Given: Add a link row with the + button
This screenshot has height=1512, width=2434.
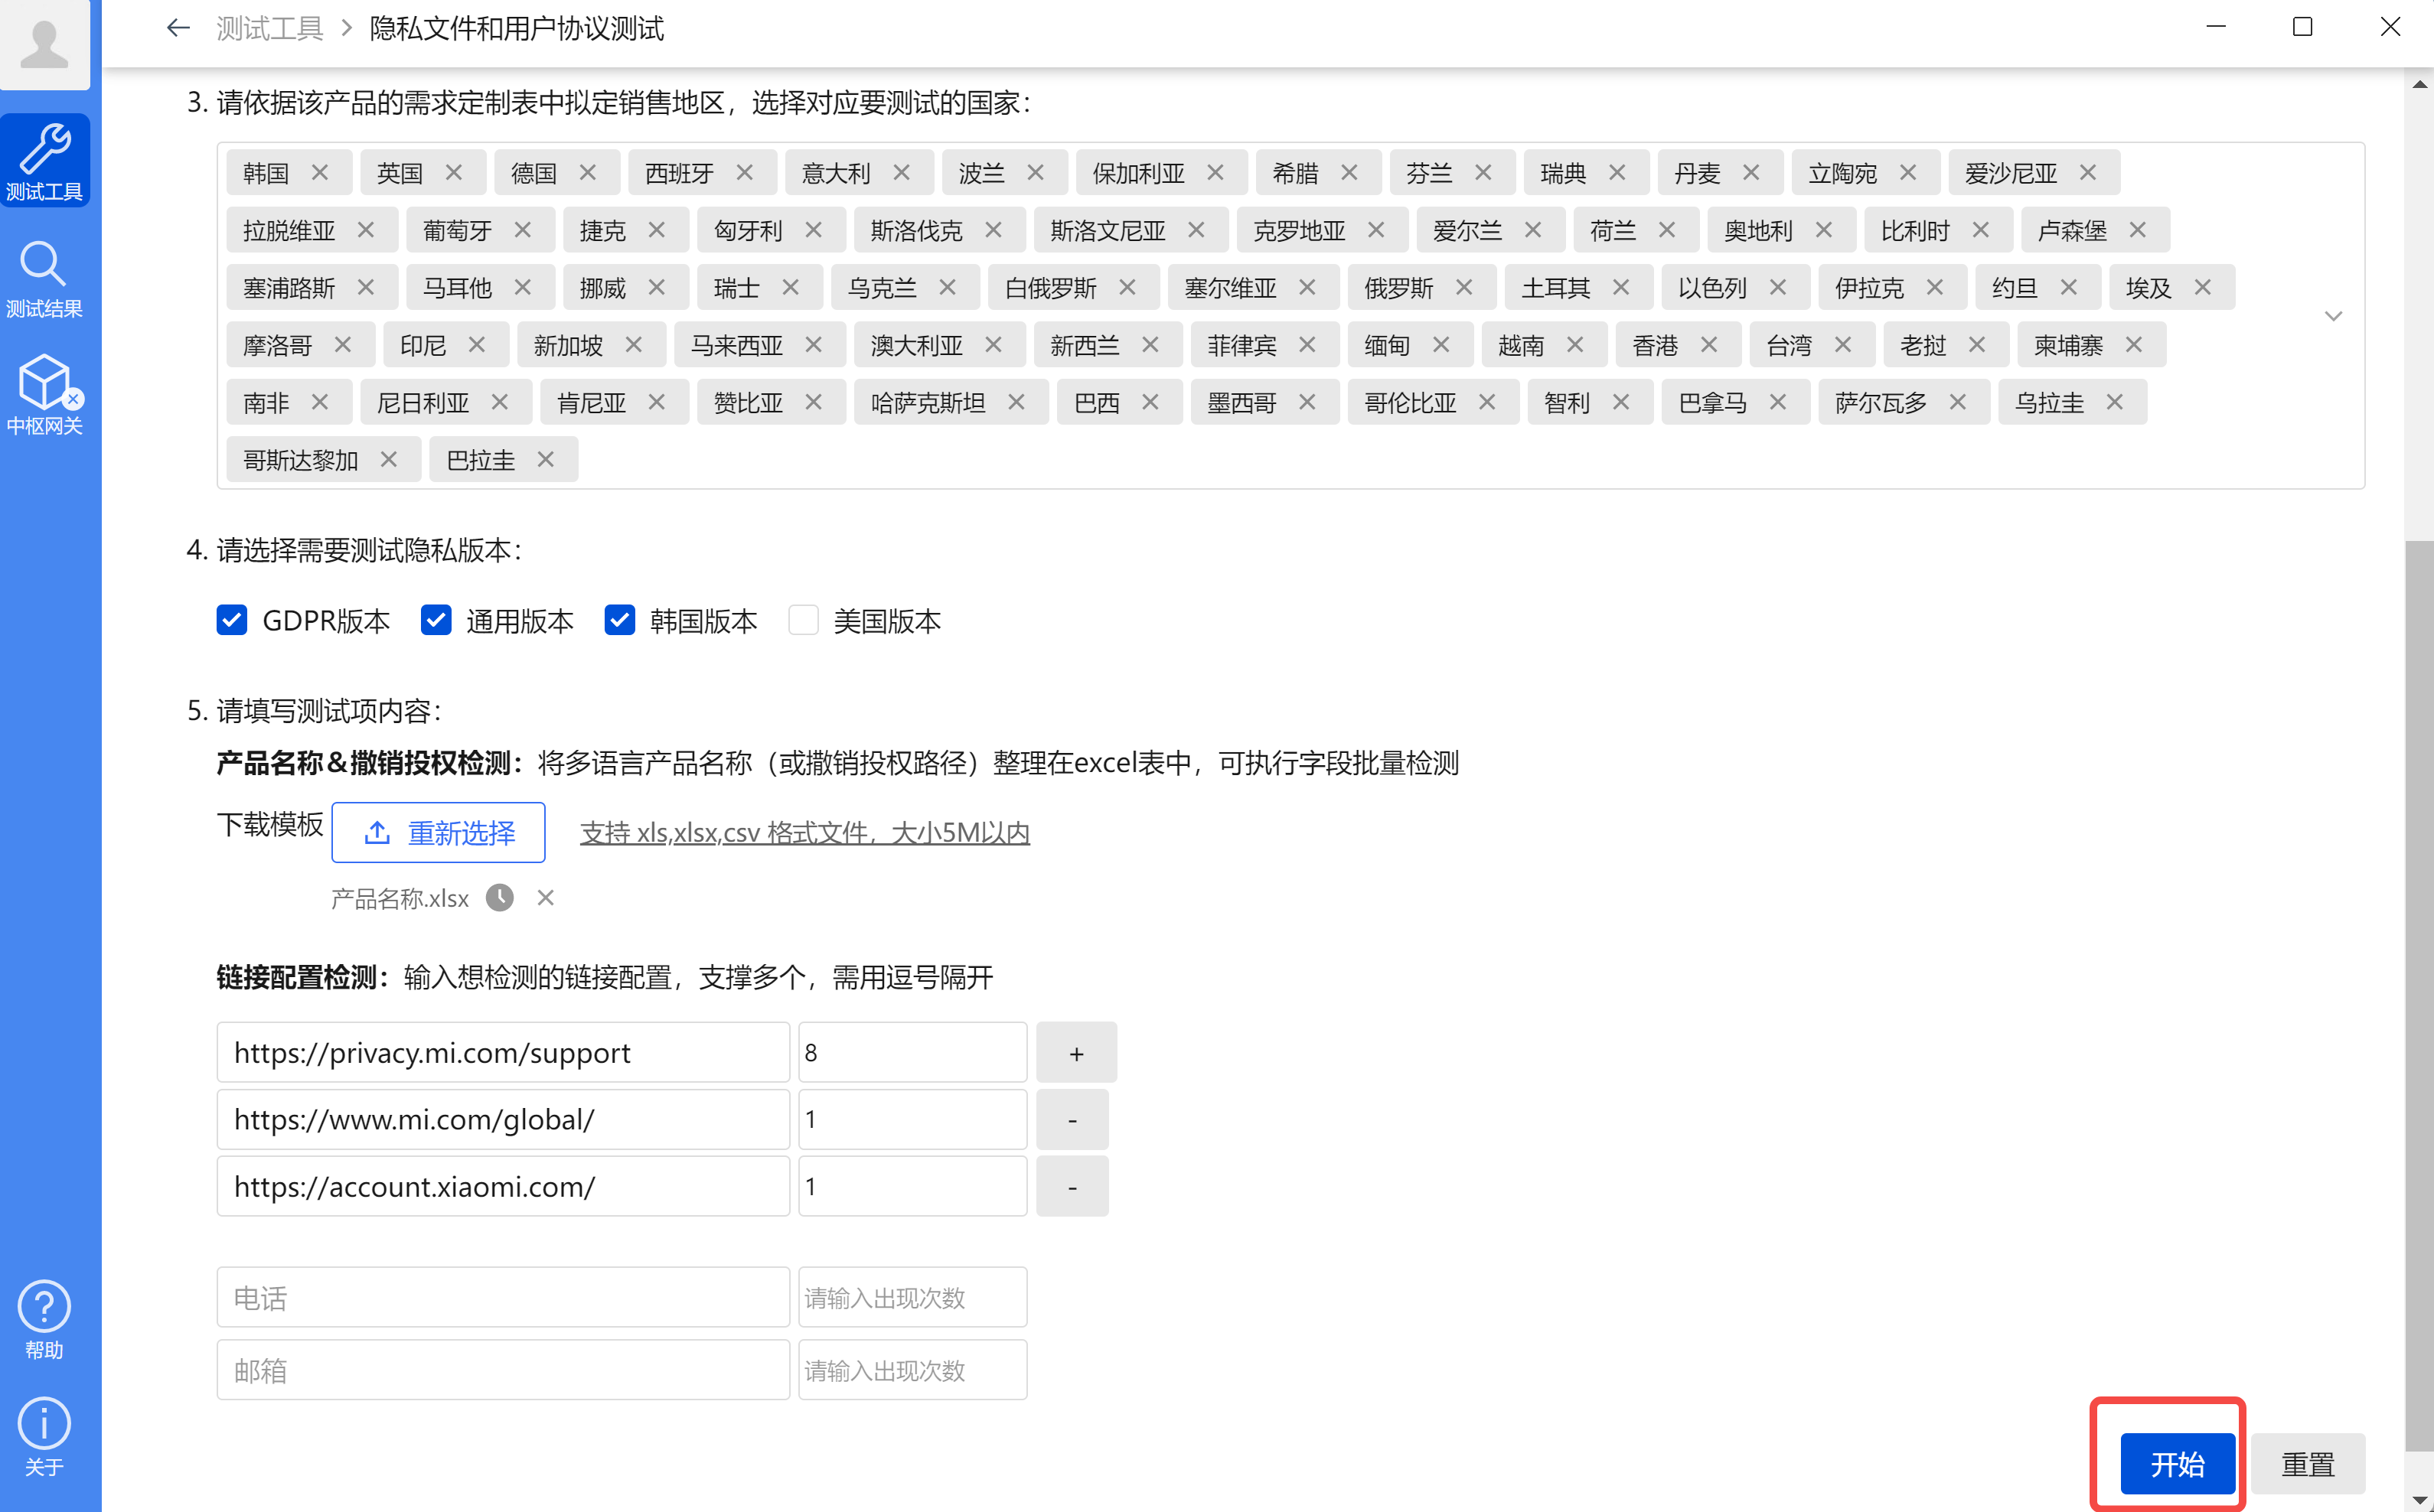Looking at the screenshot, I should coord(1076,1053).
